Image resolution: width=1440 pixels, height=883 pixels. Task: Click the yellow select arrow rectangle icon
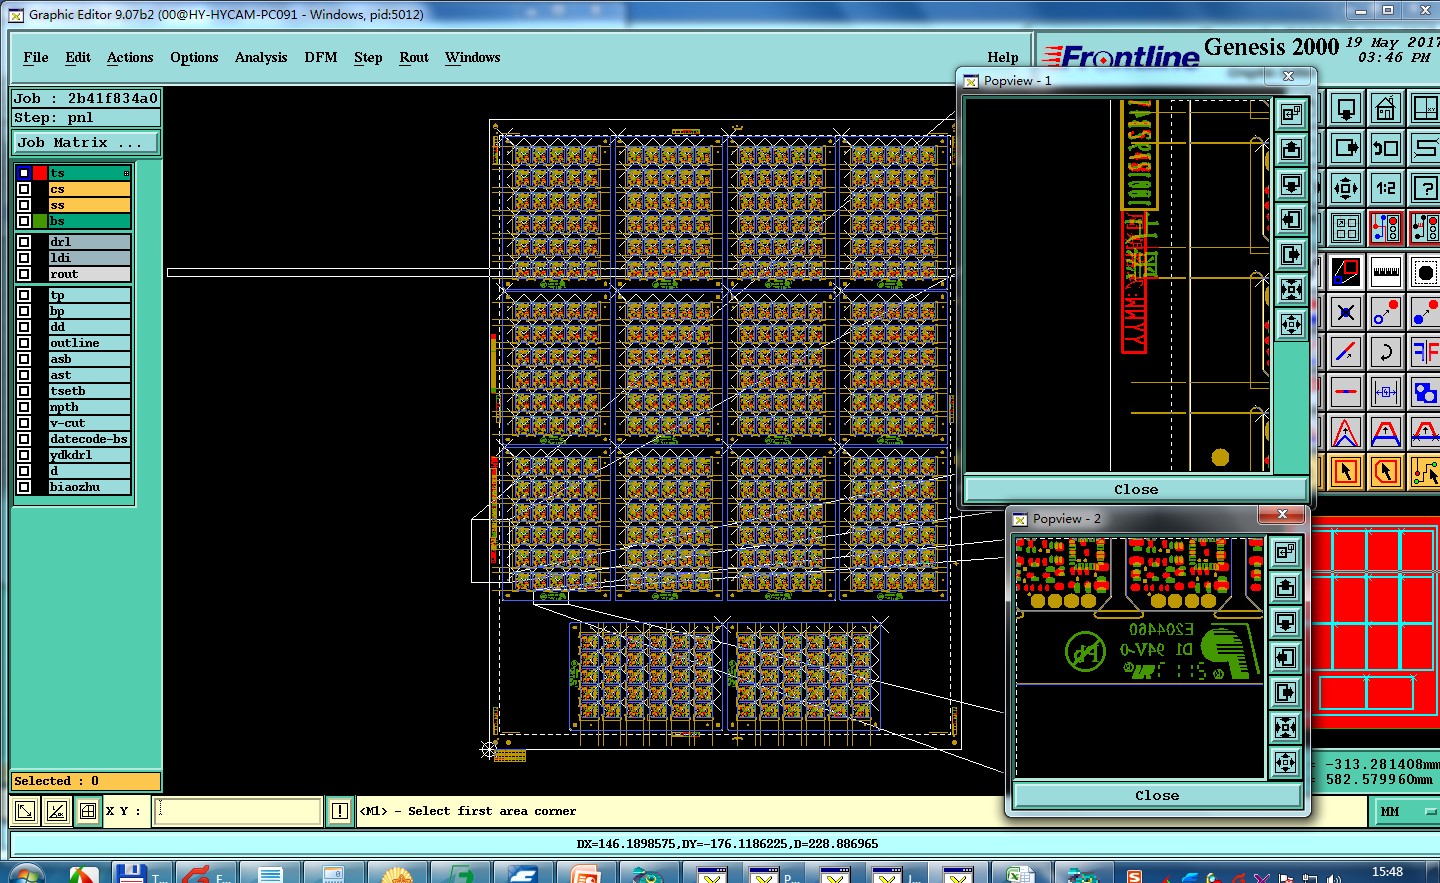[x=1346, y=471]
